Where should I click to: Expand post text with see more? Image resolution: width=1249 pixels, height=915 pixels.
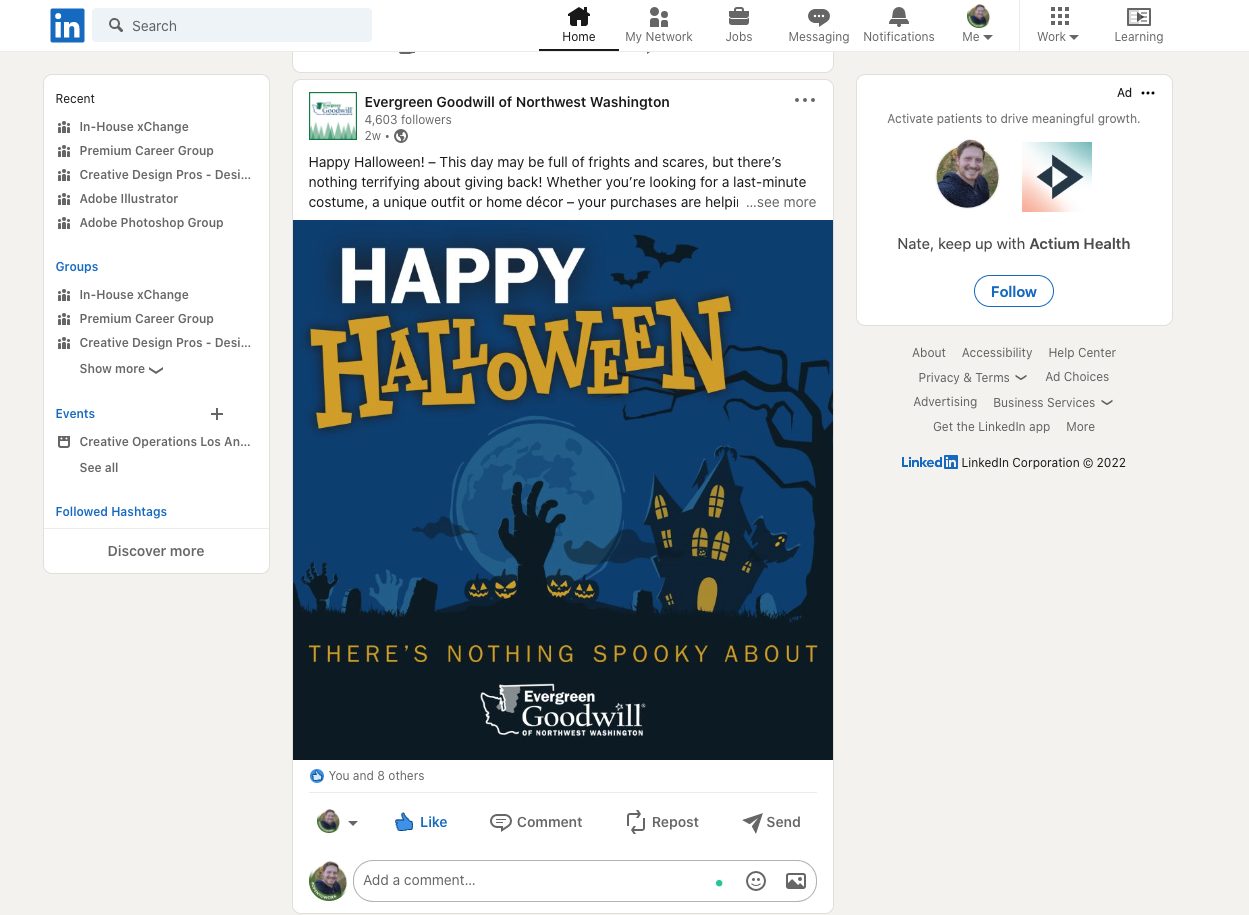781,202
